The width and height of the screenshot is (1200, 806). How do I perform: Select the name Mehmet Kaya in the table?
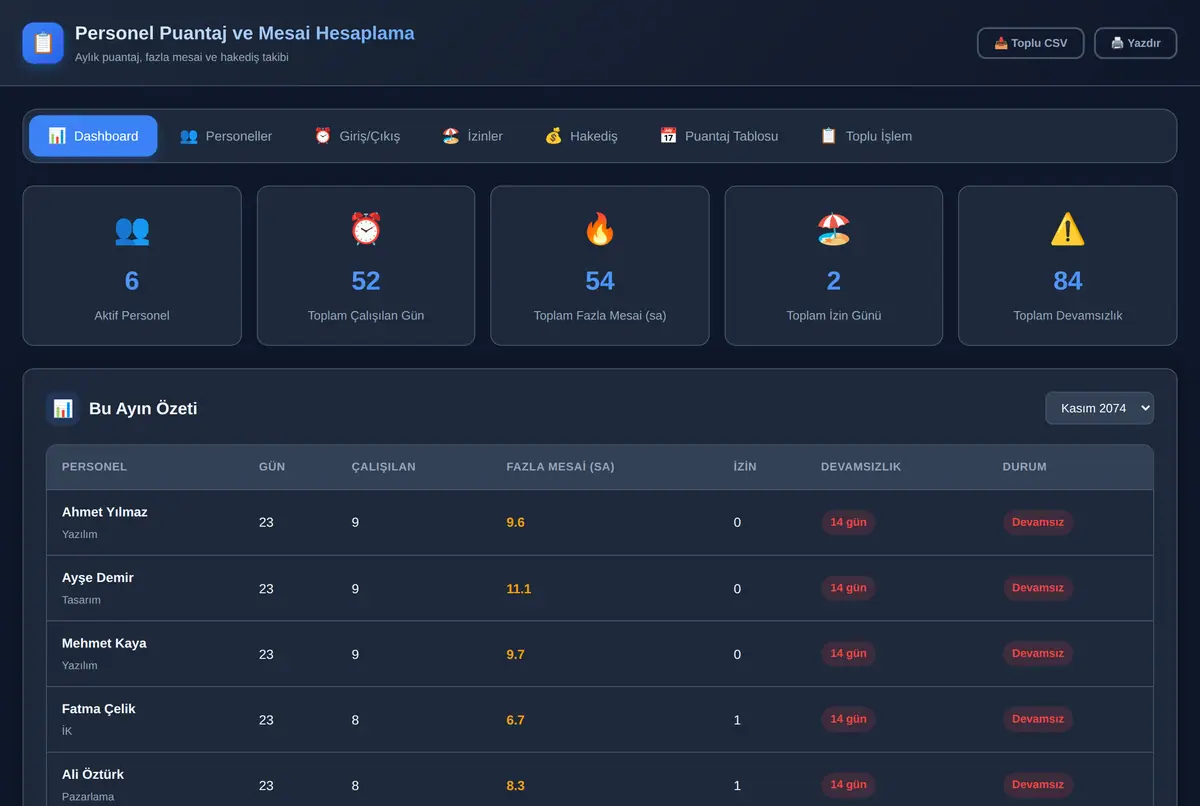(x=104, y=643)
